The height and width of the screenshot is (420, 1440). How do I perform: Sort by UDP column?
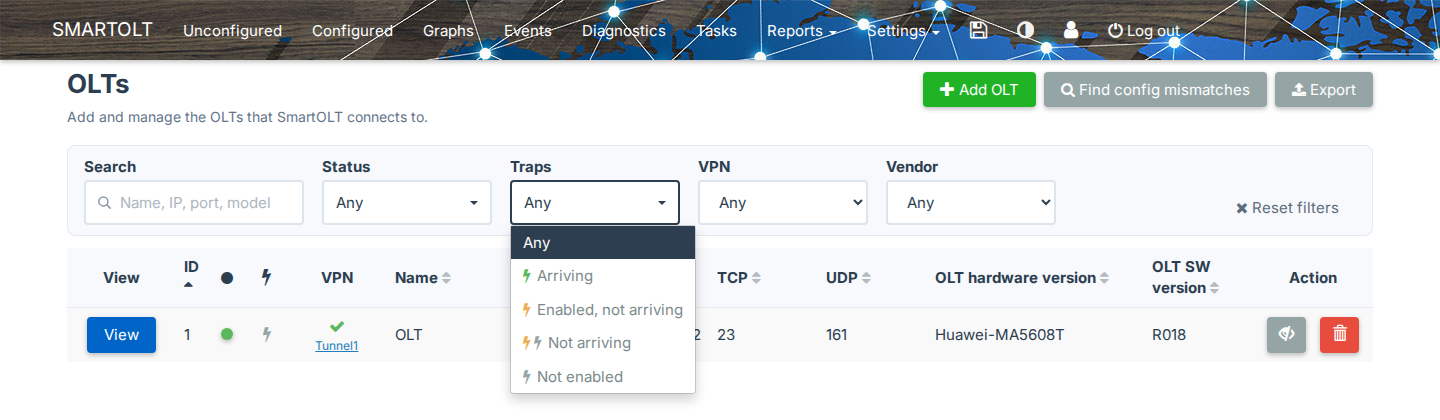[x=849, y=278]
